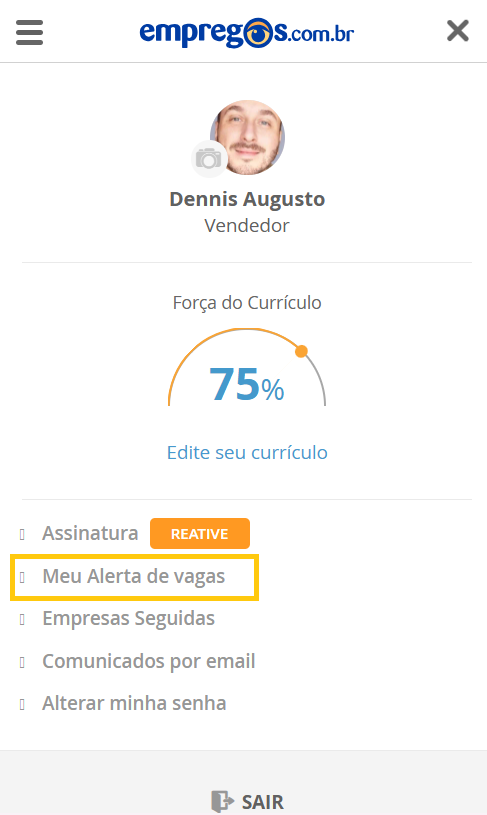This screenshot has width=487, height=815.
Task: Choose Alterar minha senha
Action: point(134,703)
